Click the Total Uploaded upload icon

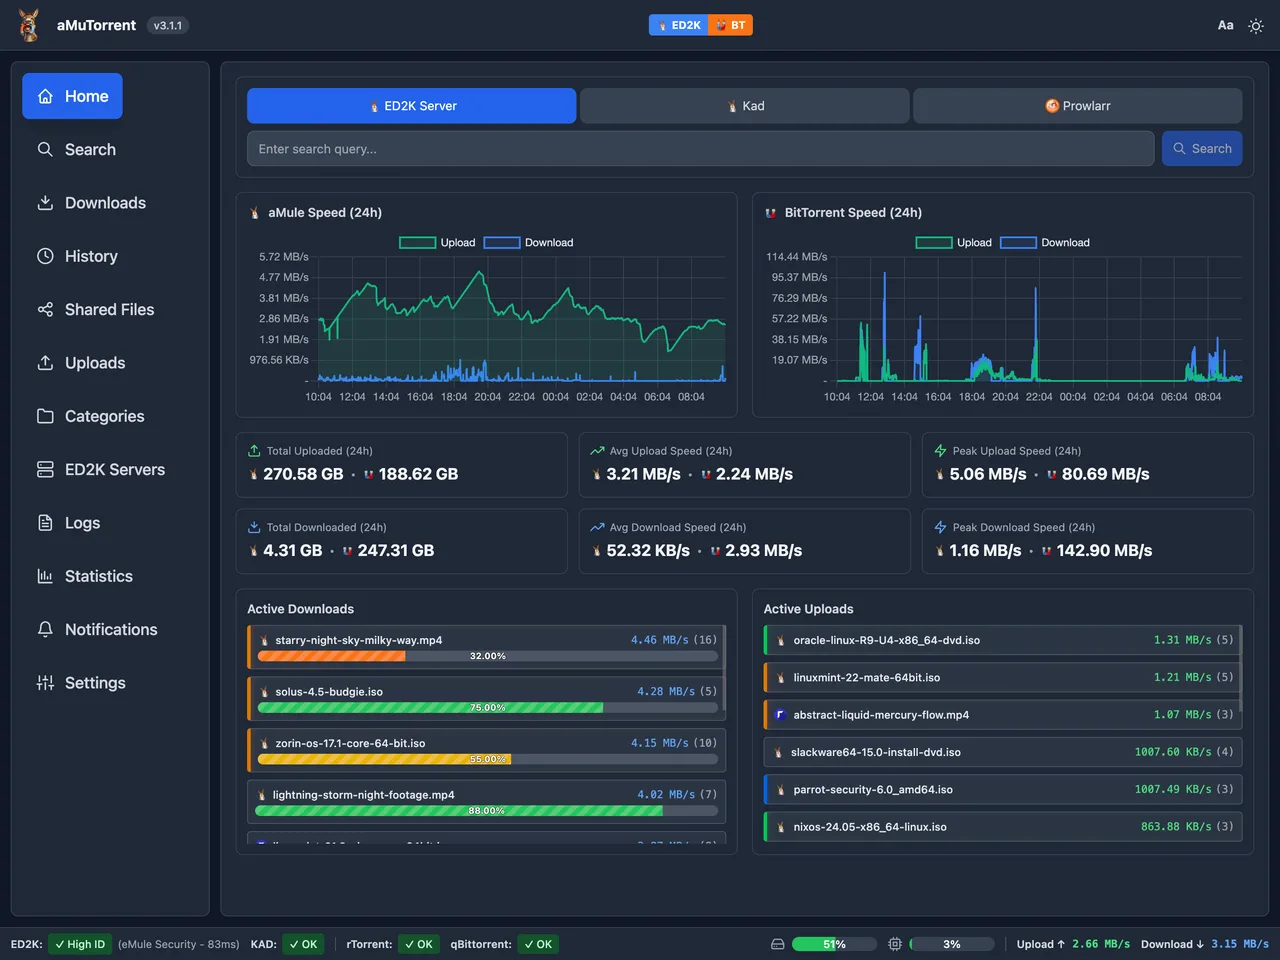254,451
